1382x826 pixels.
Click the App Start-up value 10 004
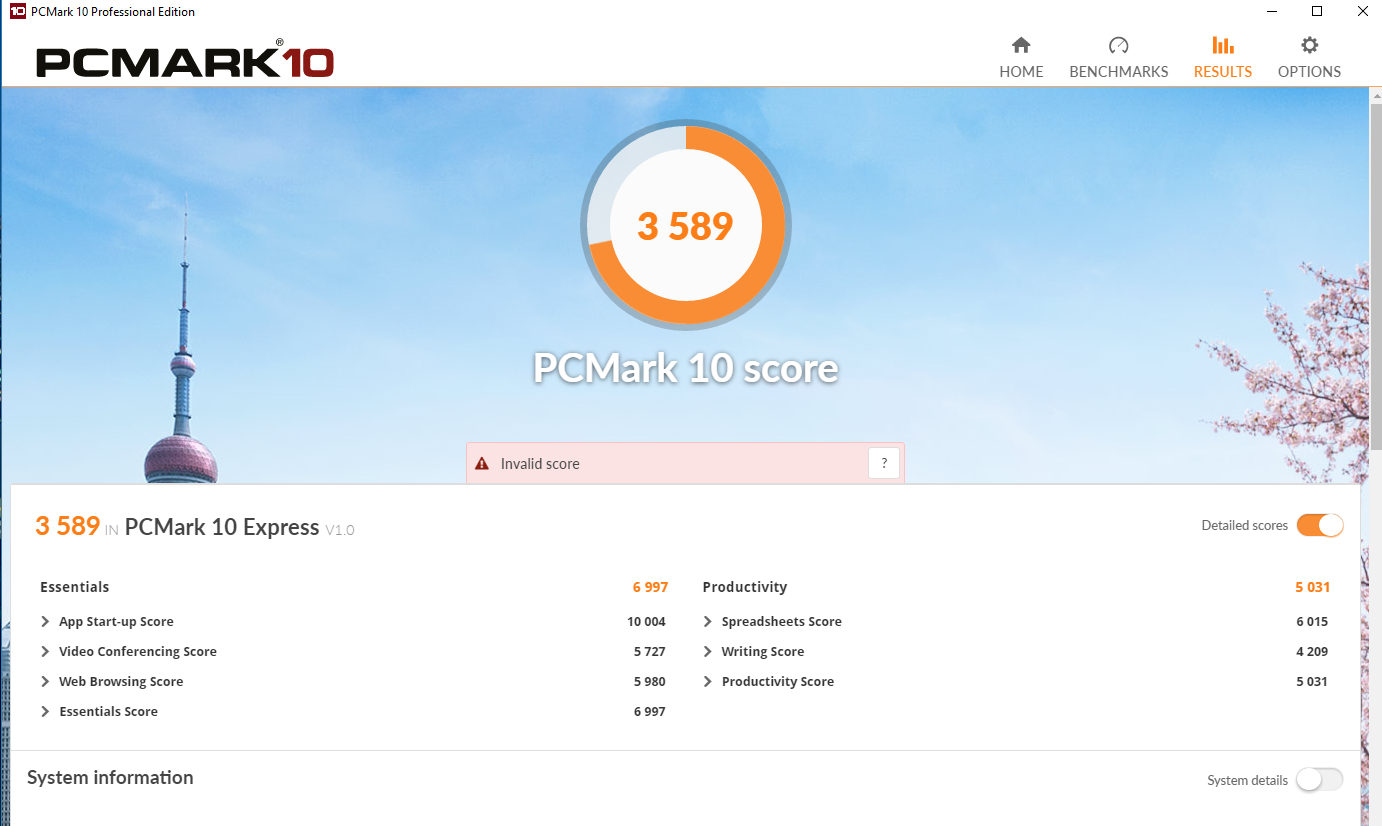(646, 621)
